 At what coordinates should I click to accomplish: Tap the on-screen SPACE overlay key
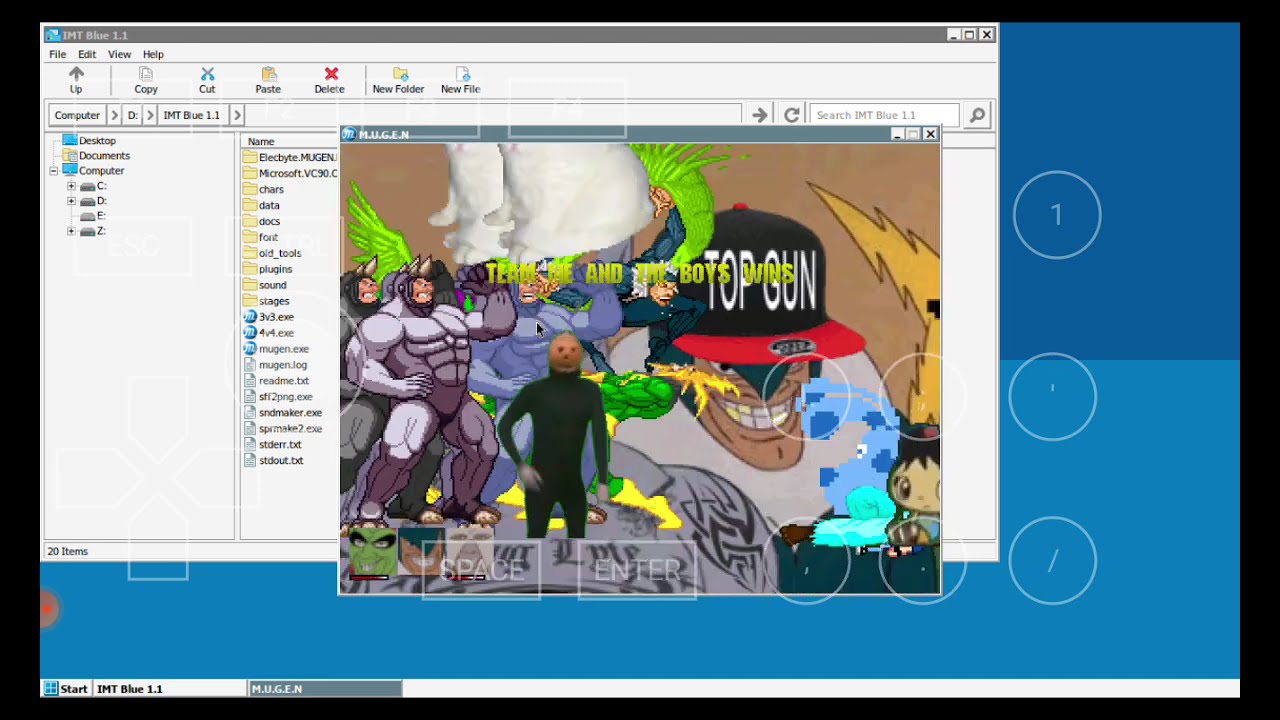[x=482, y=570]
